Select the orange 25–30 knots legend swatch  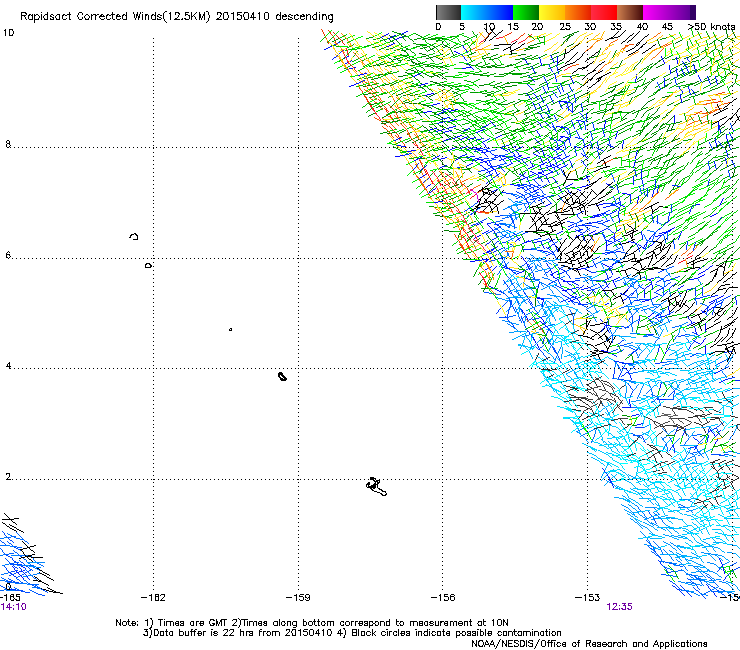click(x=578, y=12)
